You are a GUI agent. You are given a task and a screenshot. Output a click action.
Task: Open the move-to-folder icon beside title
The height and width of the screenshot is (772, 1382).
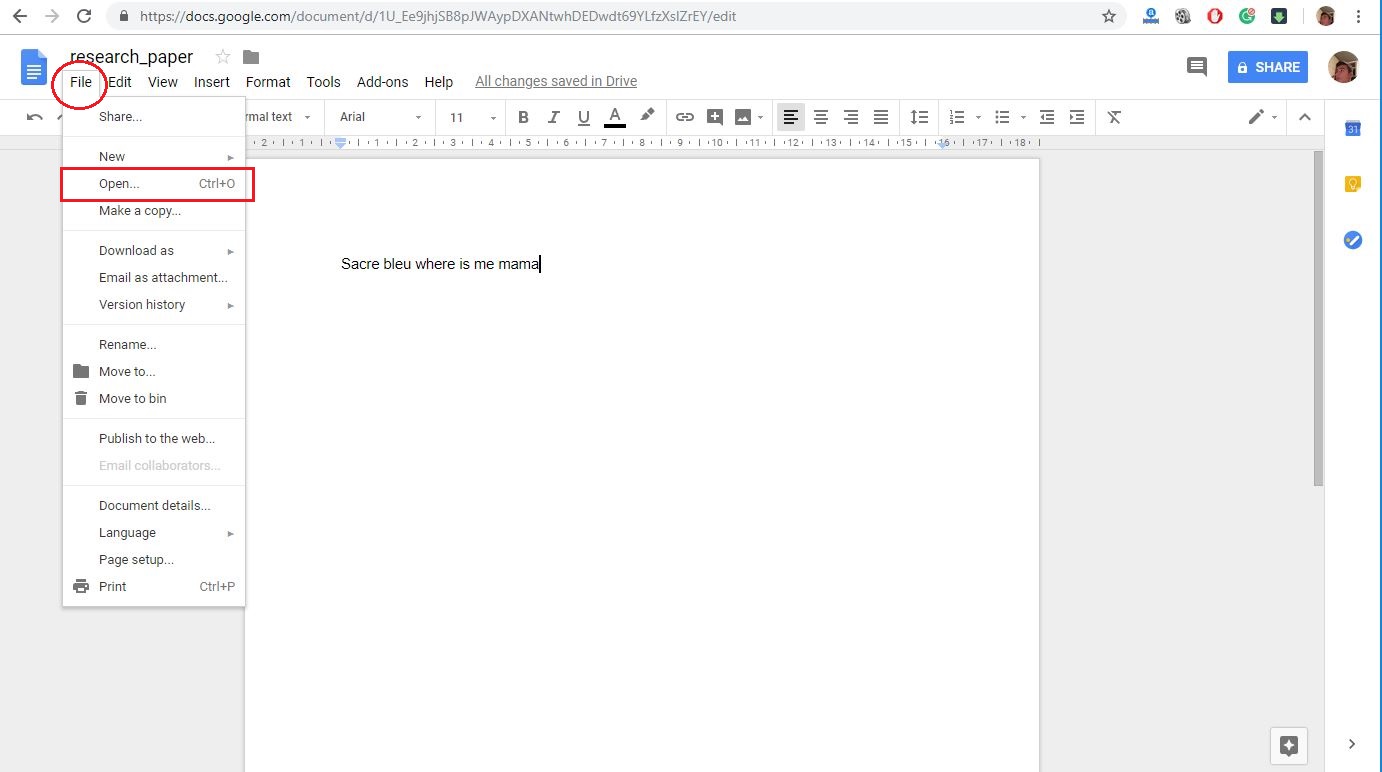tap(251, 57)
